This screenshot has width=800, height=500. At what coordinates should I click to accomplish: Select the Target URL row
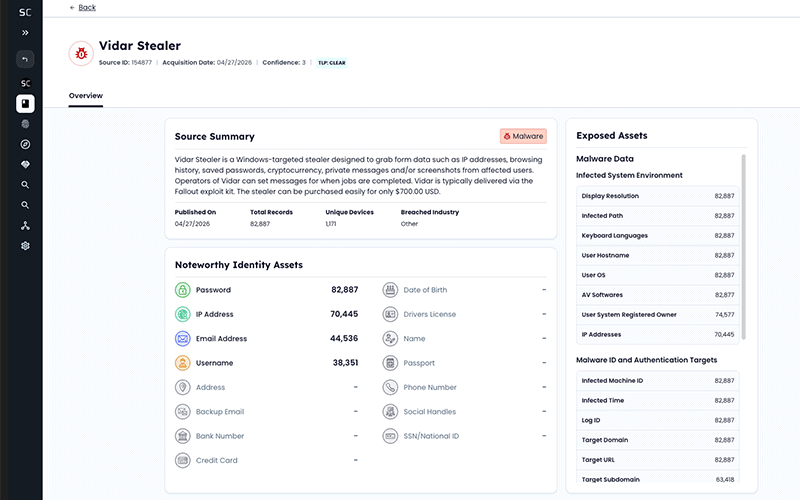(x=658, y=460)
